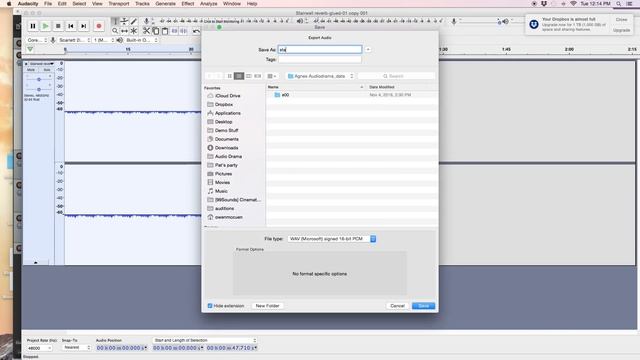Image resolution: width=640 pixels, height=360 pixels.
Task: Select the Multi-Tool asterisk icon
Action: point(133,31)
